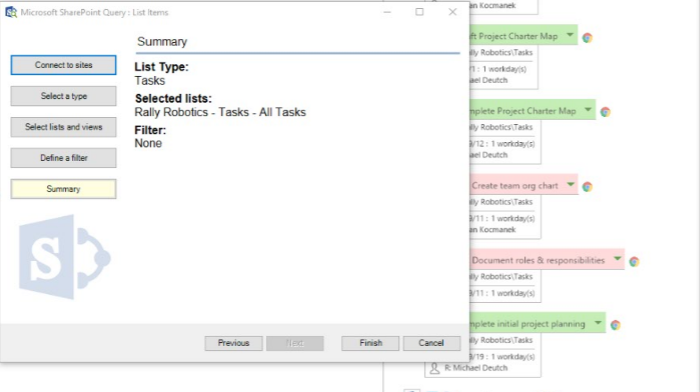Minimize the SharePoint Query dialog window

[387, 12]
